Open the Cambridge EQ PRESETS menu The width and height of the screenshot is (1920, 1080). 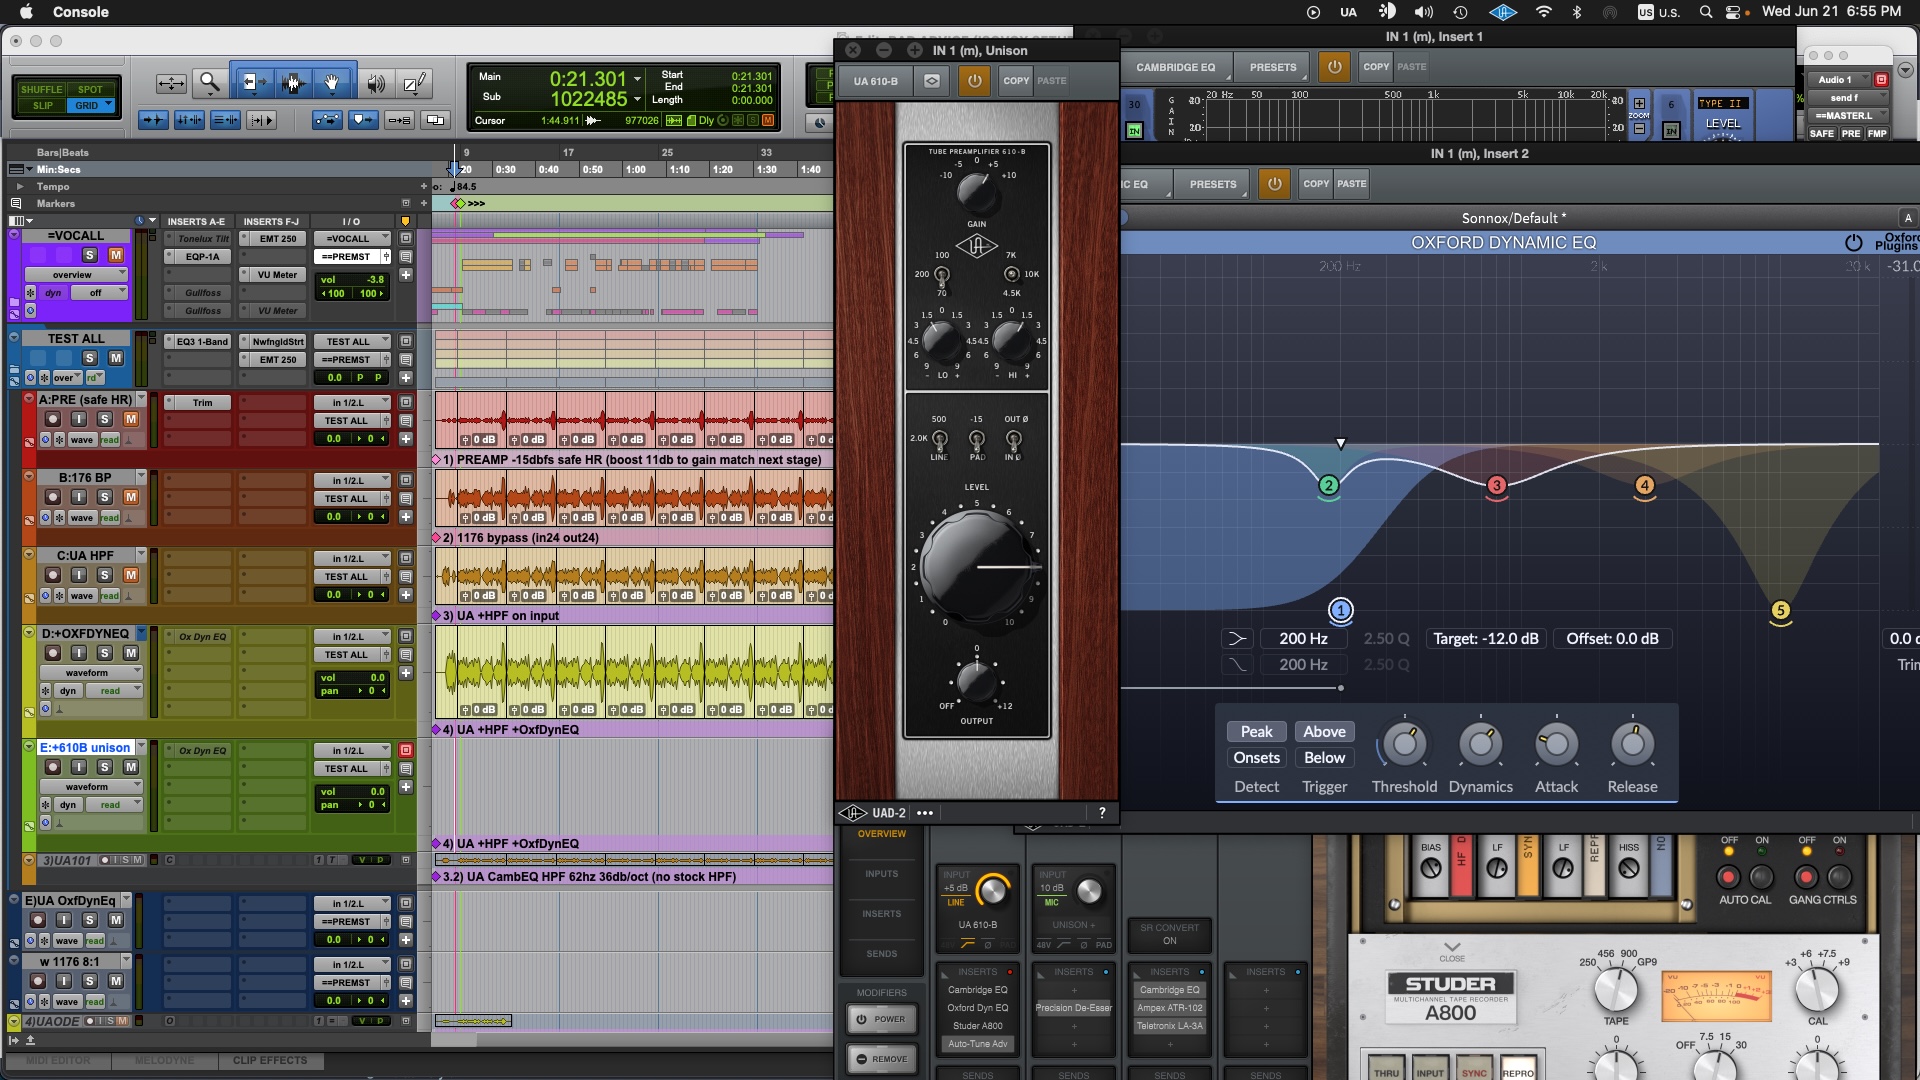(1273, 67)
